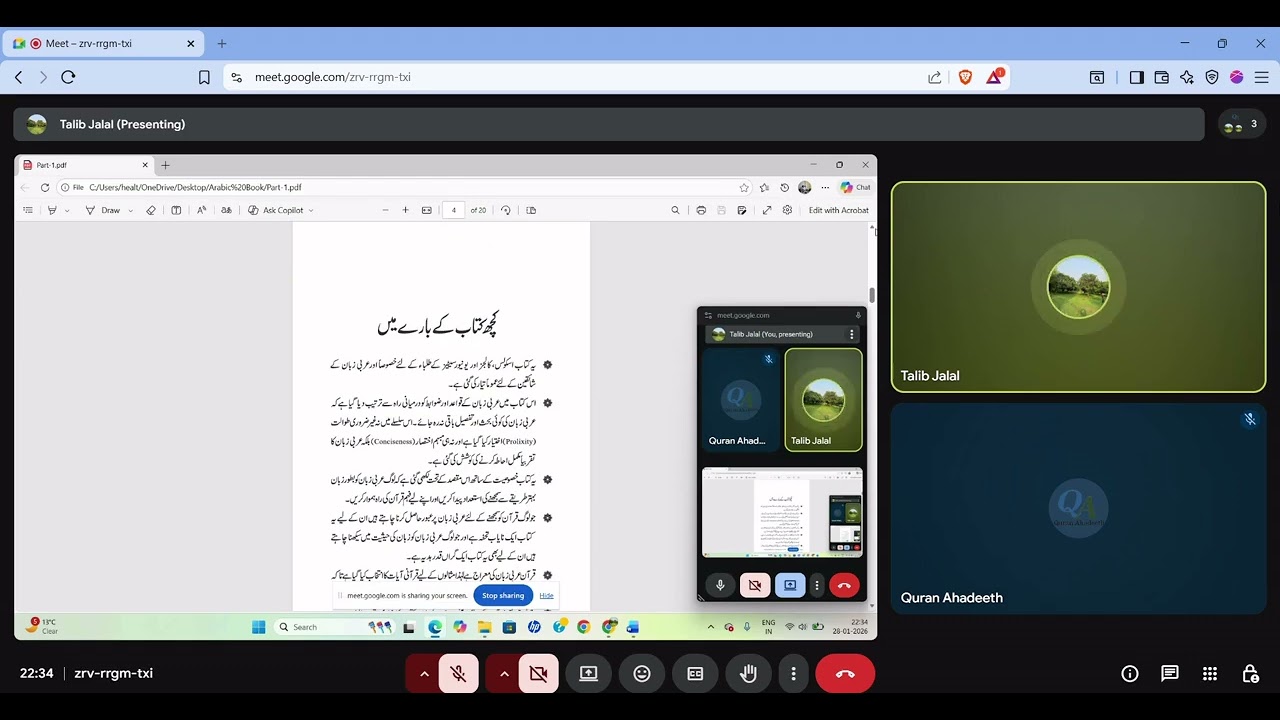Open the Draw tool in PDF toolbar
1280x720 pixels.
coord(104,210)
